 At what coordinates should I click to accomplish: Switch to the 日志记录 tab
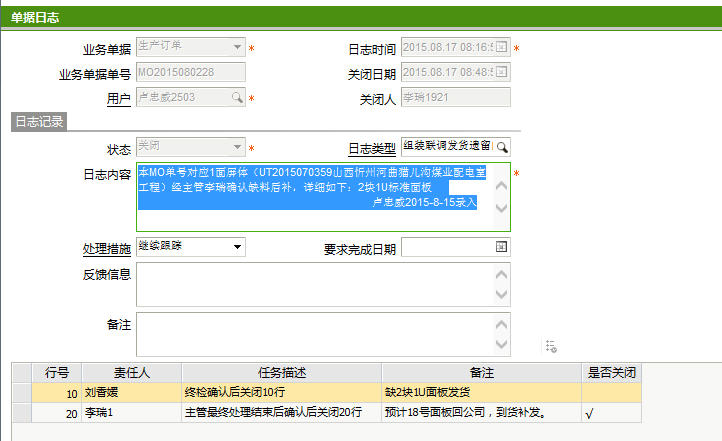click(39, 122)
